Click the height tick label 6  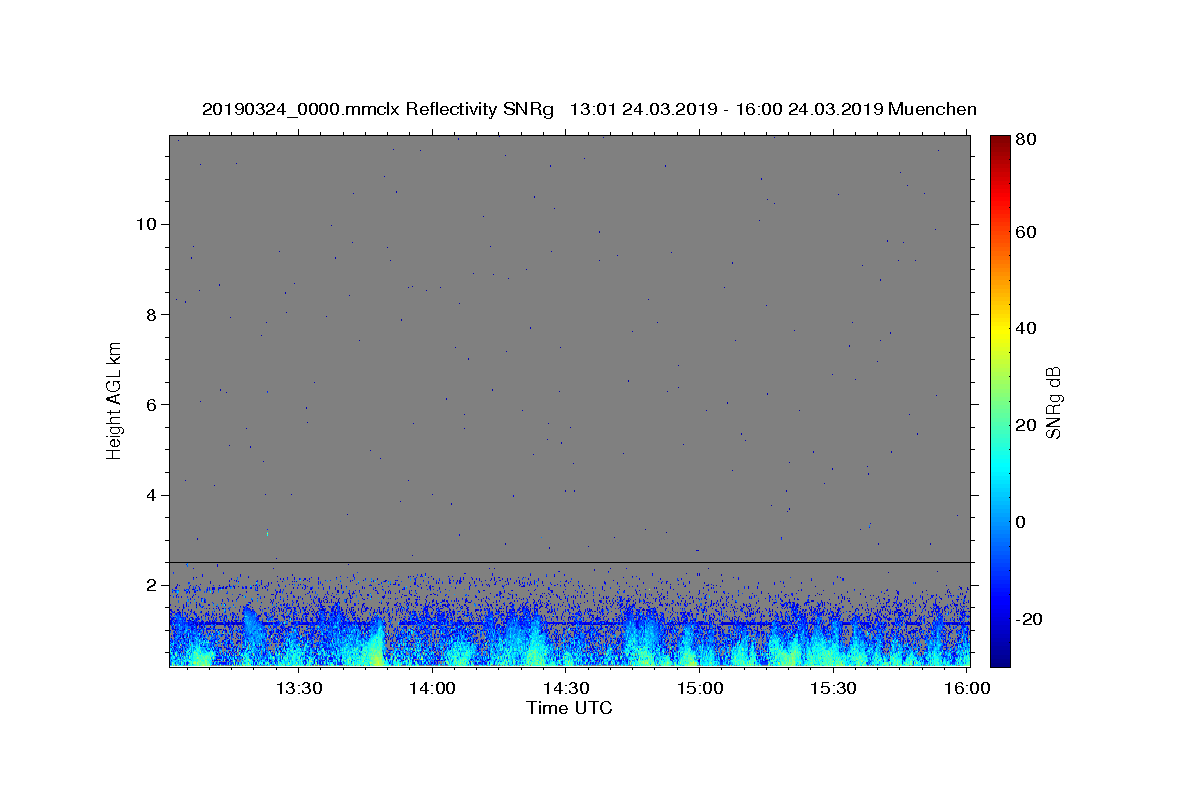point(148,404)
